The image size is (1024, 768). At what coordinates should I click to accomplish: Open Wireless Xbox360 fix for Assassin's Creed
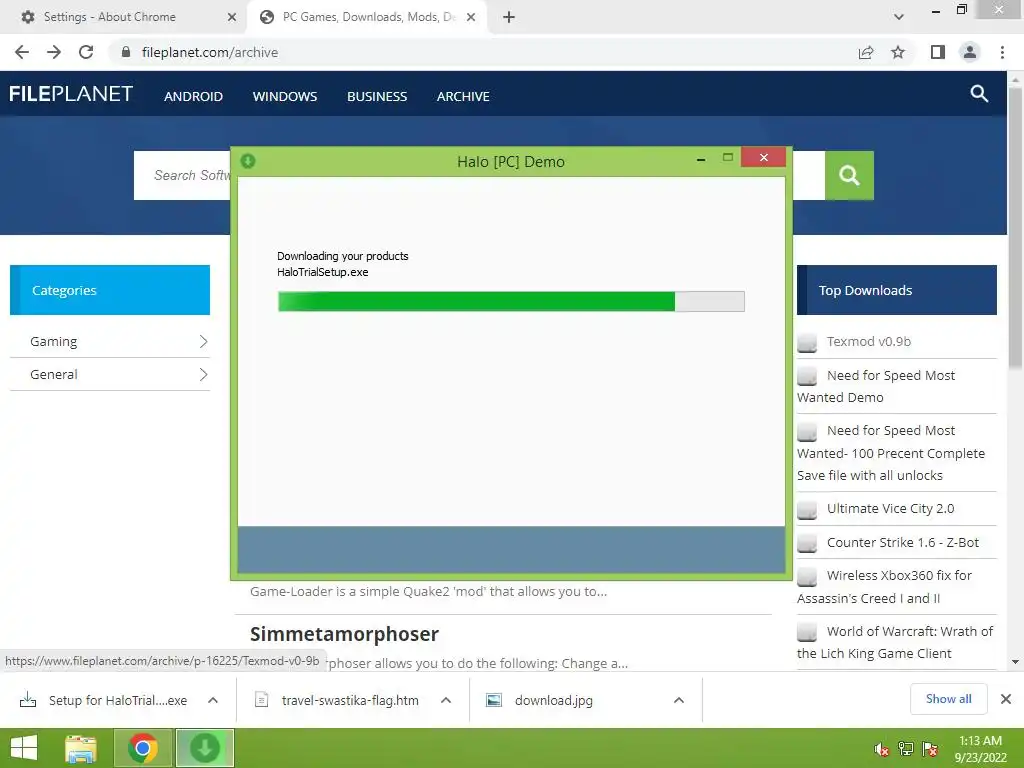(x=884, y=586)
